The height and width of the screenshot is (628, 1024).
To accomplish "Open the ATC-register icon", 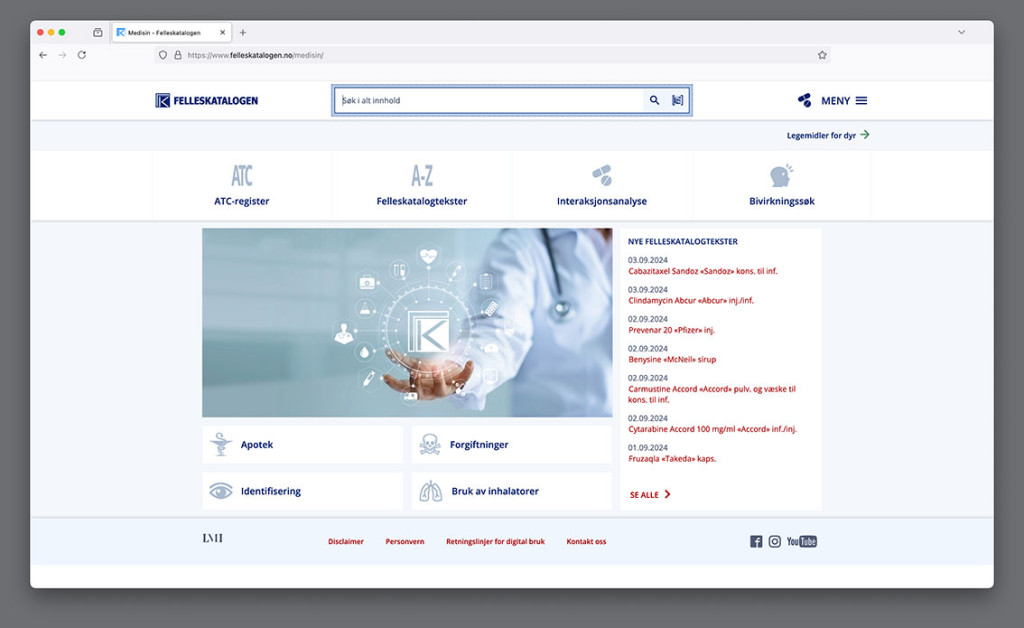I will (242, 177).
